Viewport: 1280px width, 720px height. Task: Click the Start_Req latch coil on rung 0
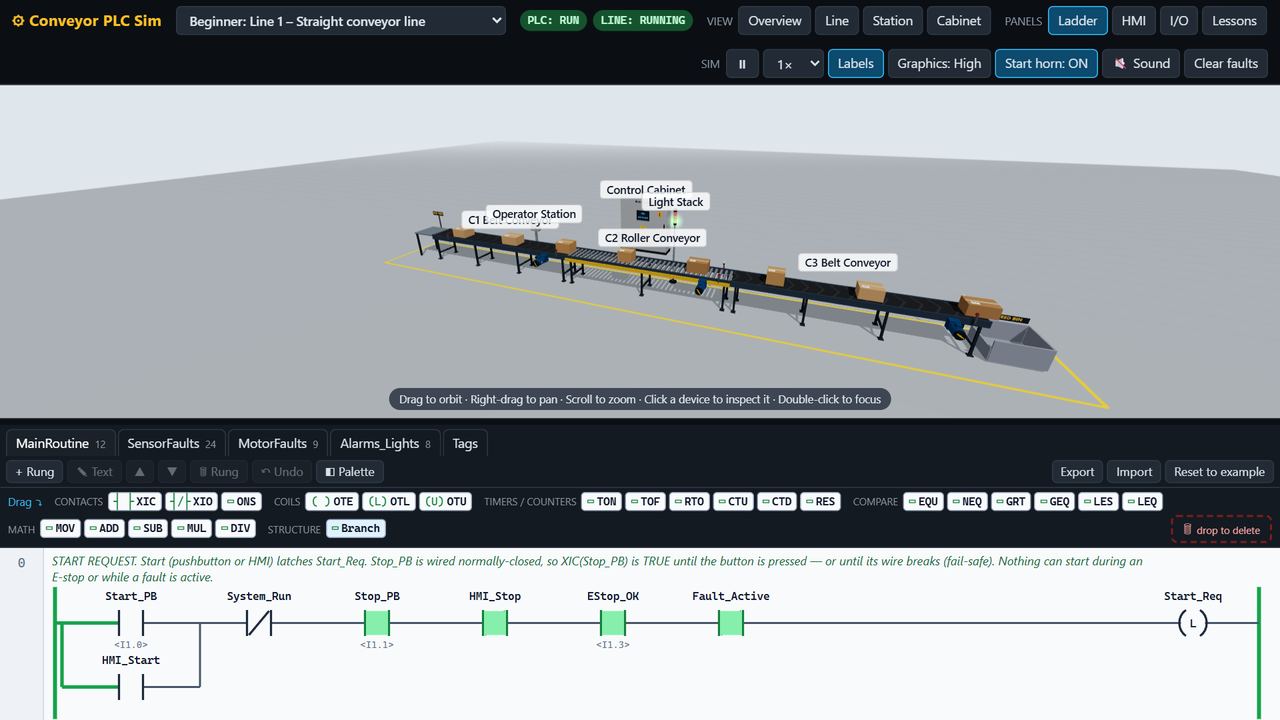click(x=1192, y=623)
